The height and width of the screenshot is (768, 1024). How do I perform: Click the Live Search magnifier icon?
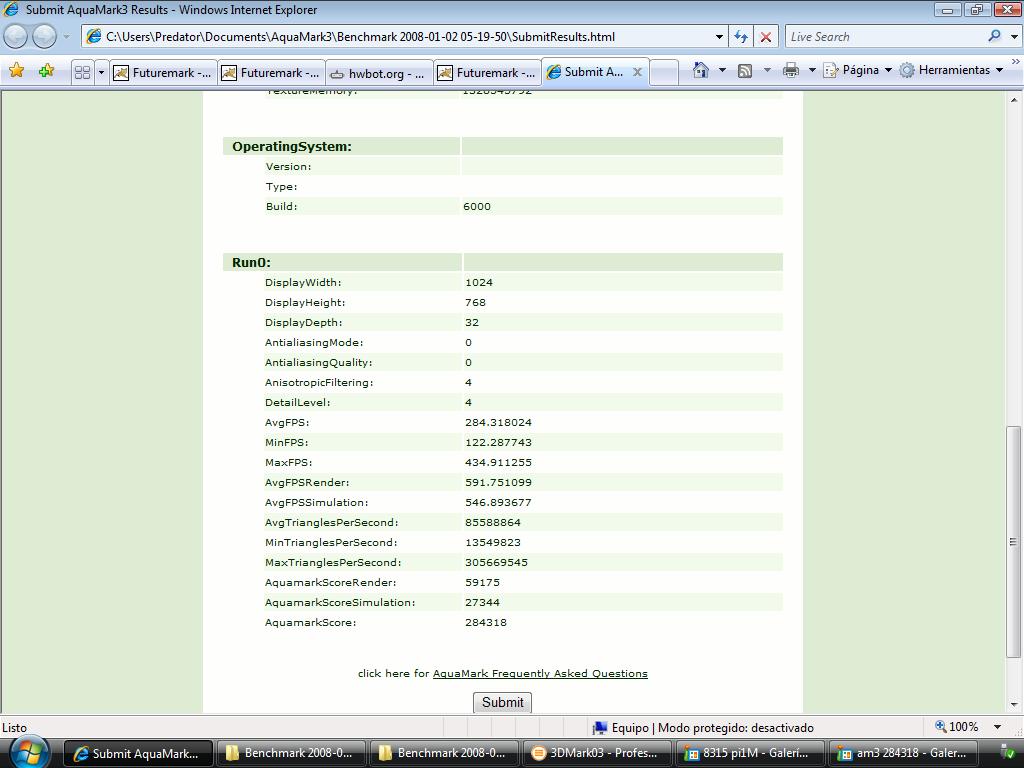point(994,36)
